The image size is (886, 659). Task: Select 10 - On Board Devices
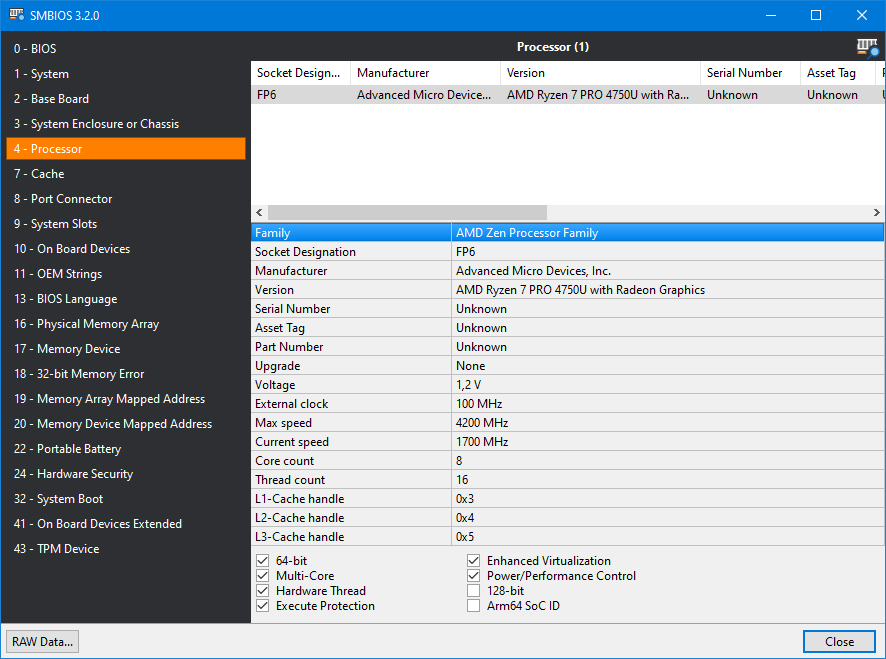[126, 249]
